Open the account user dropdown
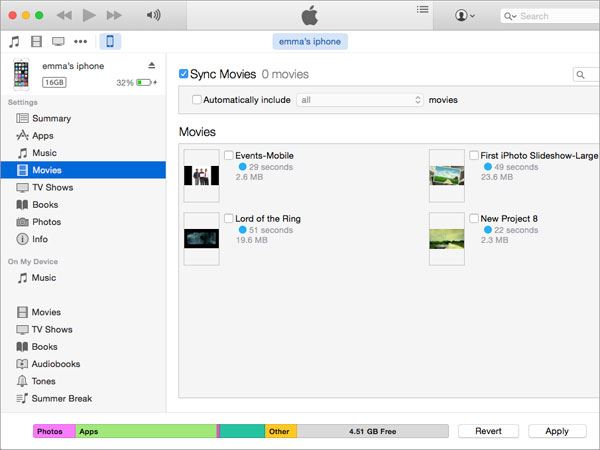This screenshot has width=600, height=450. (x=465, y=16)
